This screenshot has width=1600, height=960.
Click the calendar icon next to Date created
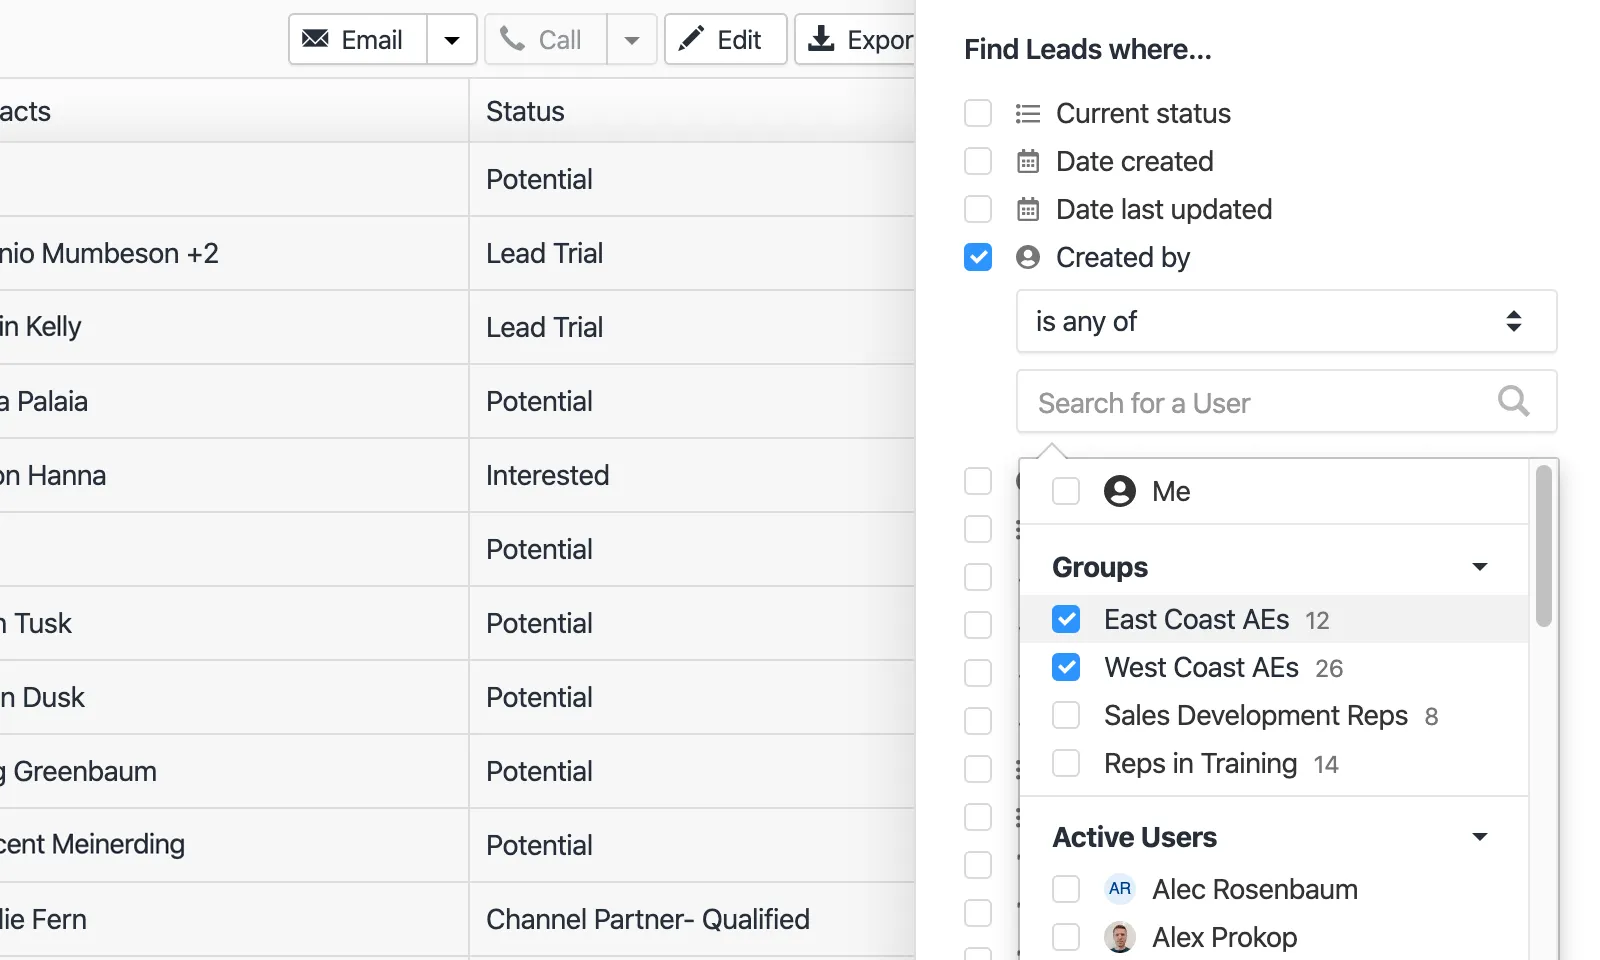coord(1027,161)
